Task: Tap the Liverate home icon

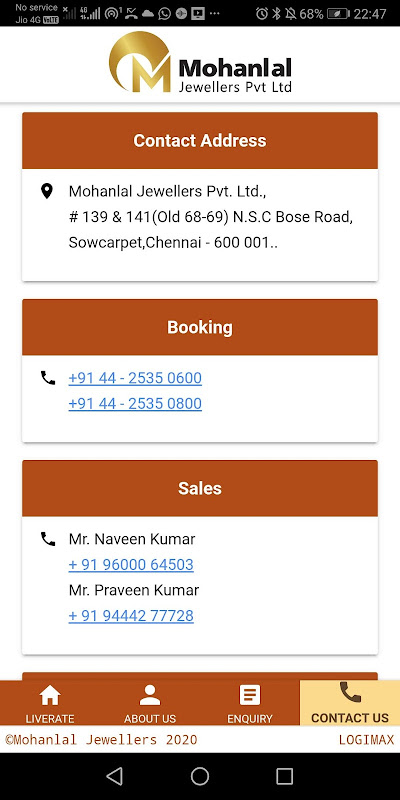Action: click(50, 695)
